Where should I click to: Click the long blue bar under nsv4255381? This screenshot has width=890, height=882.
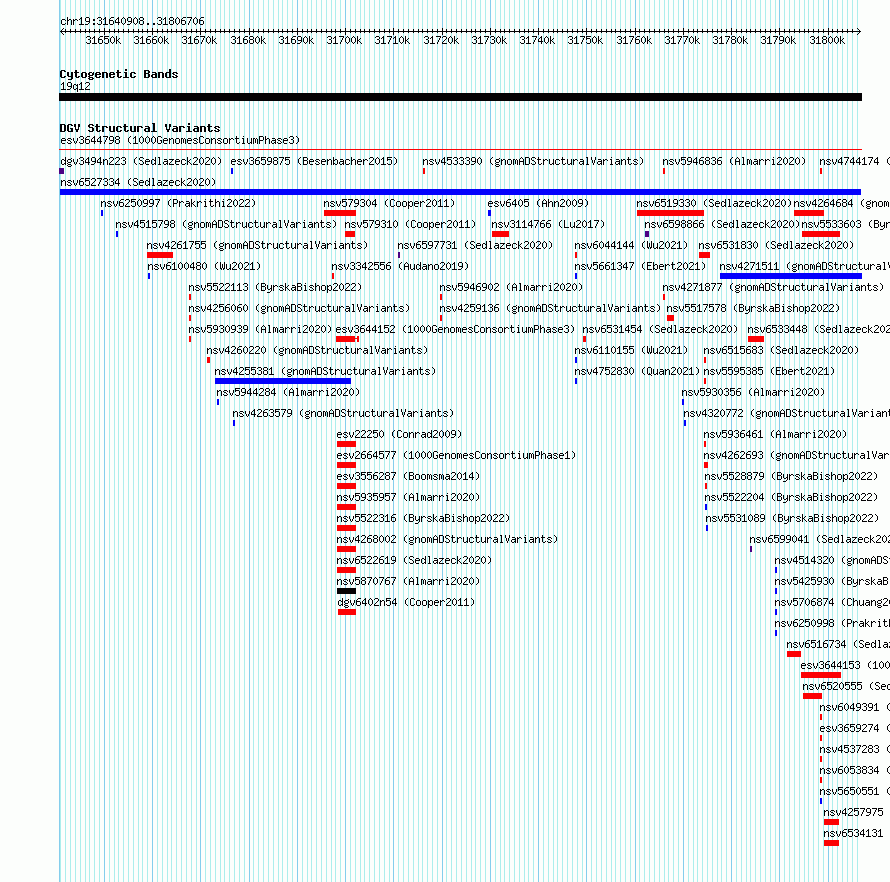283,381
